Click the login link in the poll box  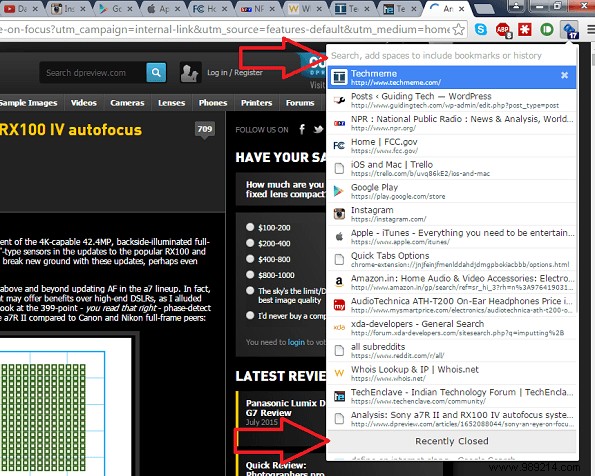[x=296, y=342]
